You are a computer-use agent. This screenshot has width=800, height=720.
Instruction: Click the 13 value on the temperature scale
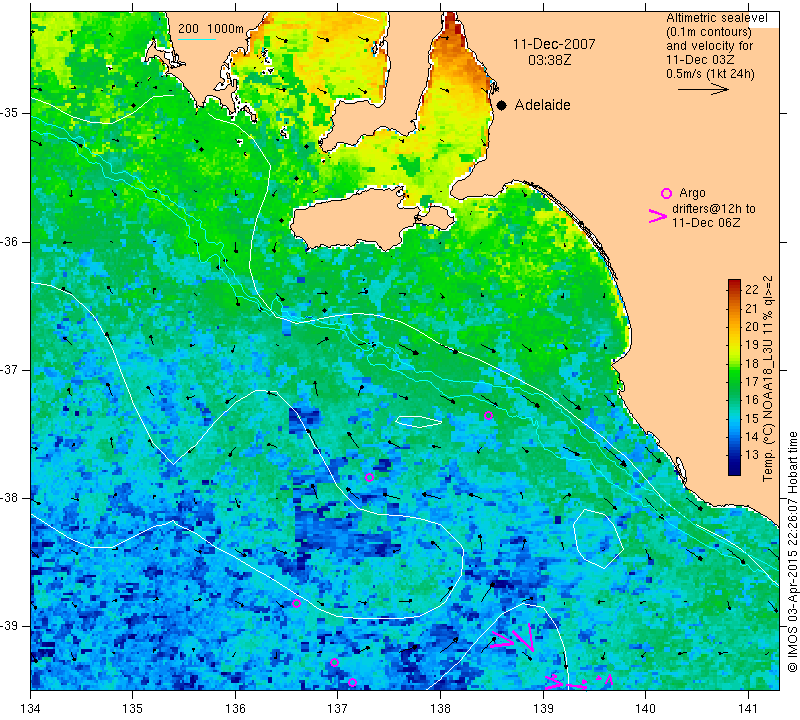[x=752, y=454]
